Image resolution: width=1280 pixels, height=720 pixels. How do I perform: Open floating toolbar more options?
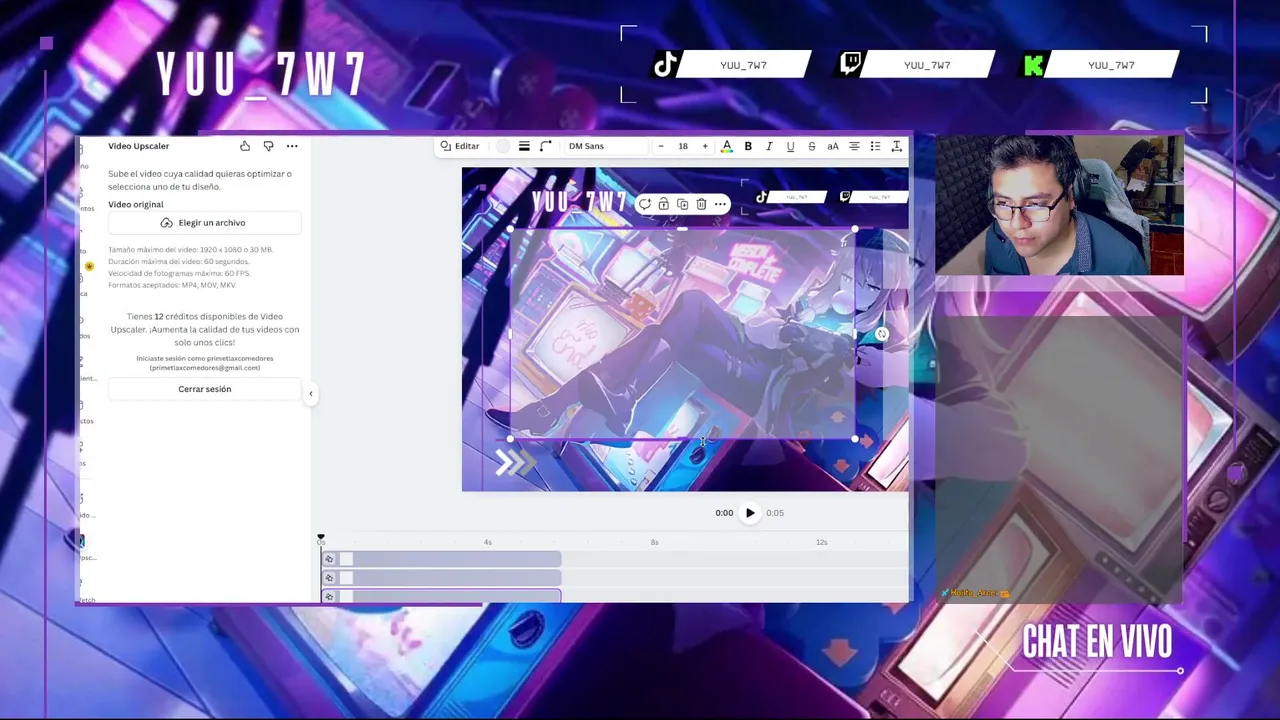pos(720,204)
